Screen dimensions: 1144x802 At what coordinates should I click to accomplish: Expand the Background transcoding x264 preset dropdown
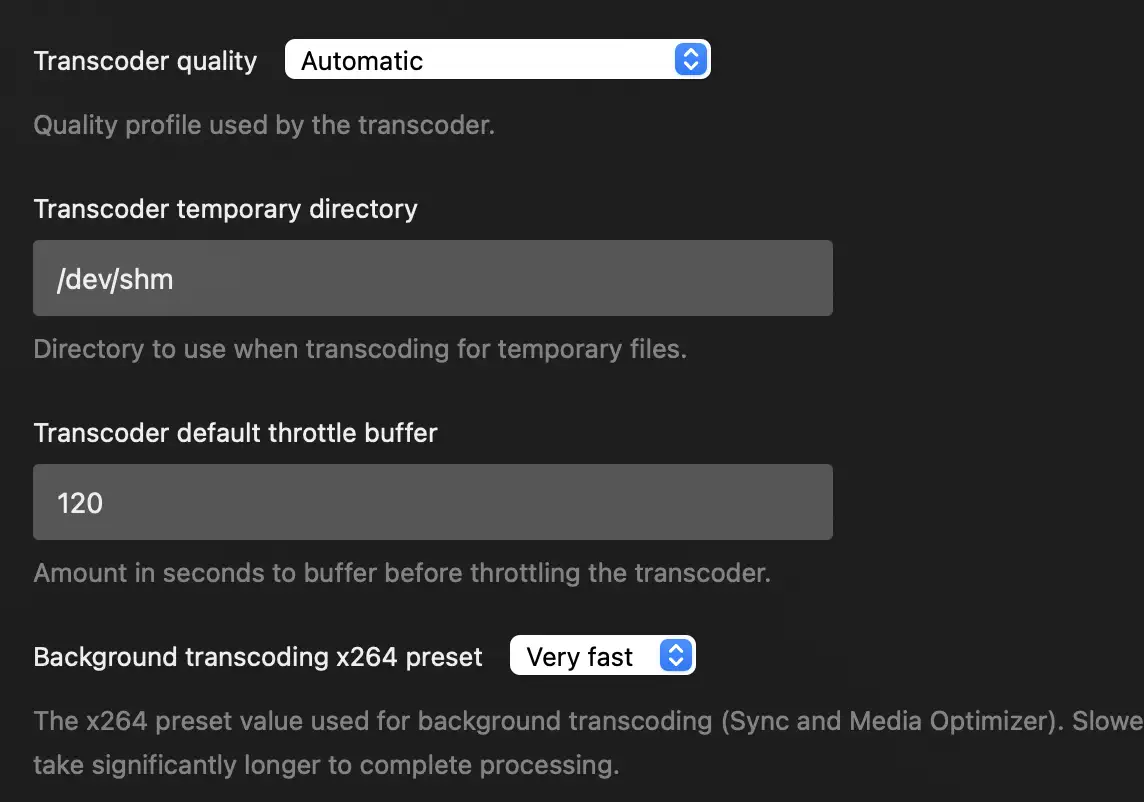(602, 656)
